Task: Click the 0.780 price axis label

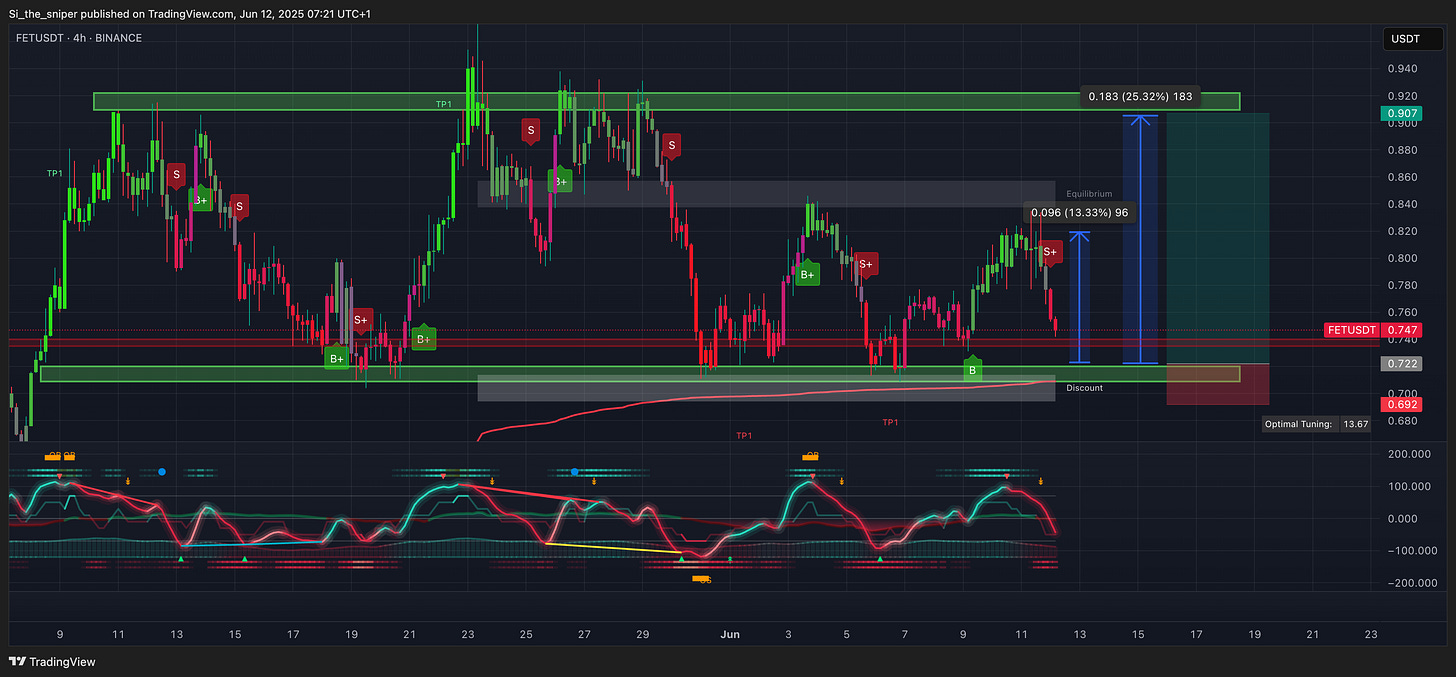Action: pyautogui.click(x=1401, y=285)
